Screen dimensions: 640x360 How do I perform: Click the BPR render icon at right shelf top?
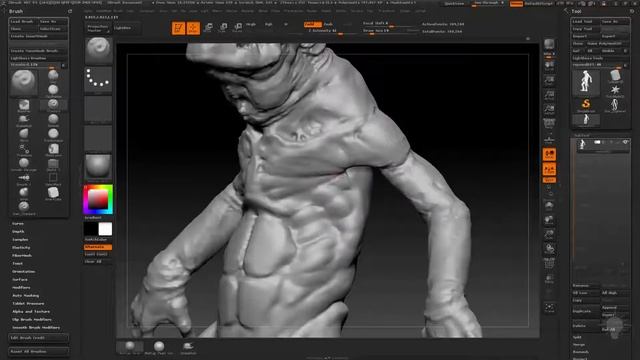point(549,44)
